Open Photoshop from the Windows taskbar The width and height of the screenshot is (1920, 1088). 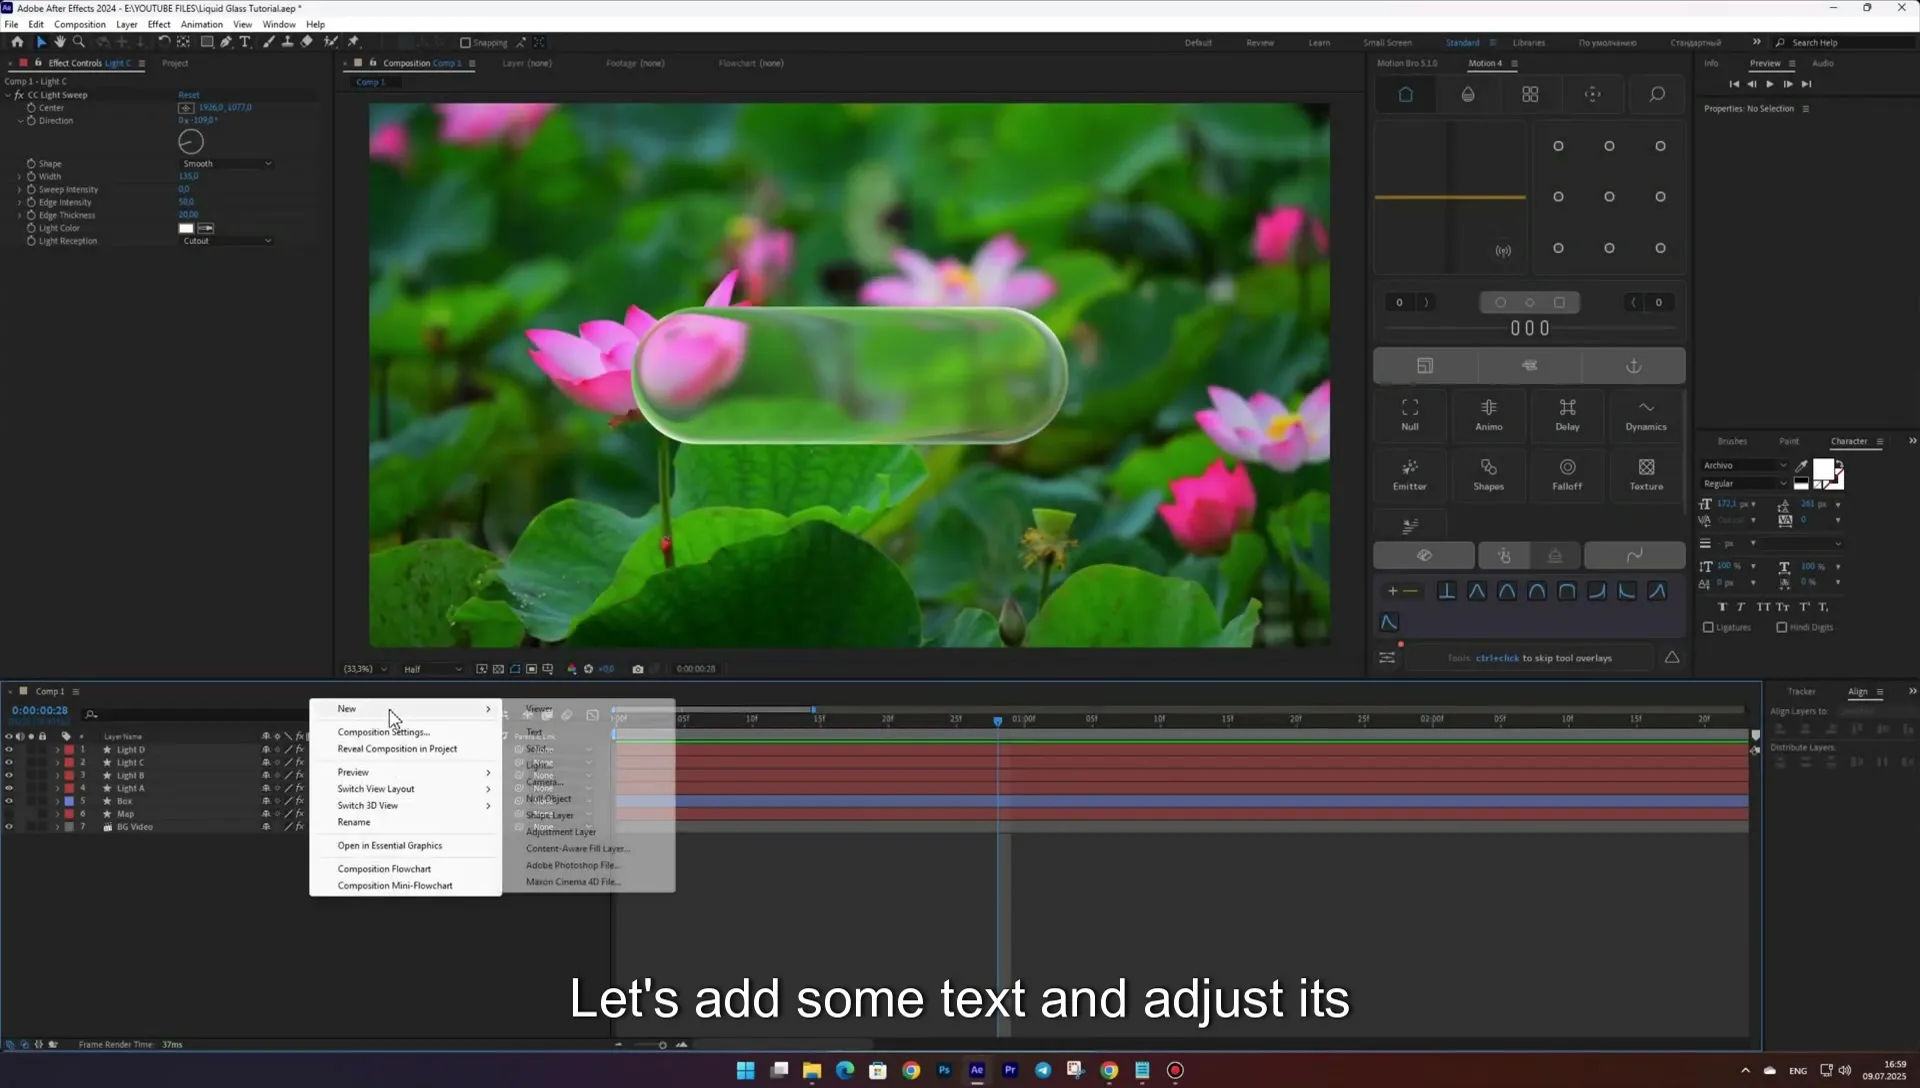[944, 1070]
